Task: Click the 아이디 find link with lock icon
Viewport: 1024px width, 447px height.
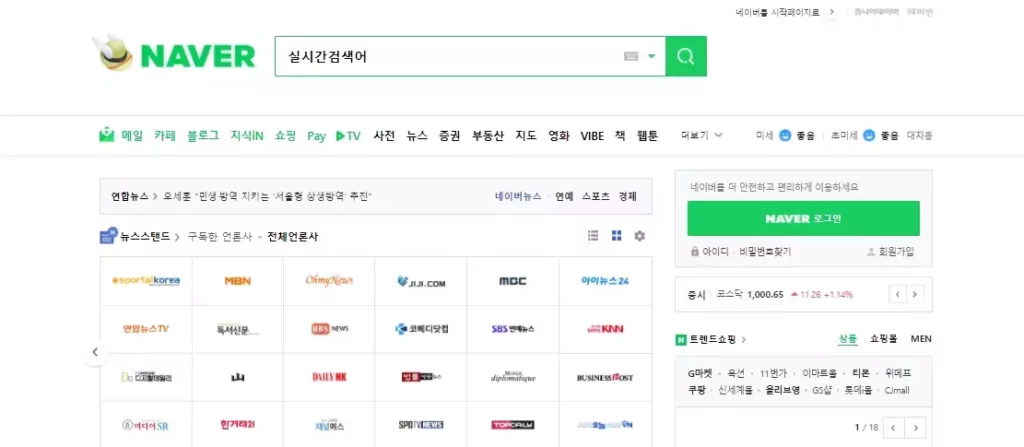Action: pos(709,252)
